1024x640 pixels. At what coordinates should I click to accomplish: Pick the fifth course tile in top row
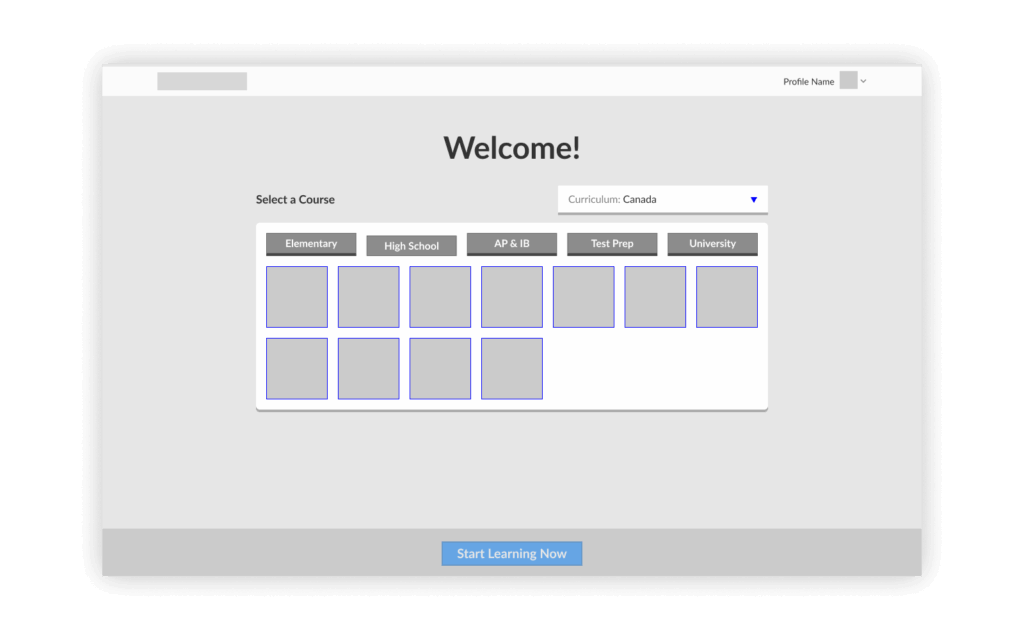coord(584,297)
